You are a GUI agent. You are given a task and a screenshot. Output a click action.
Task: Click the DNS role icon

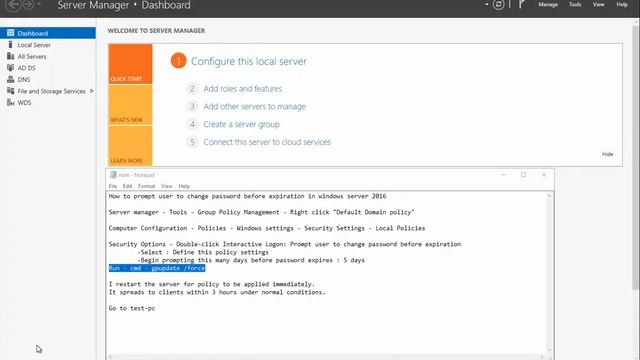point(11,79)
